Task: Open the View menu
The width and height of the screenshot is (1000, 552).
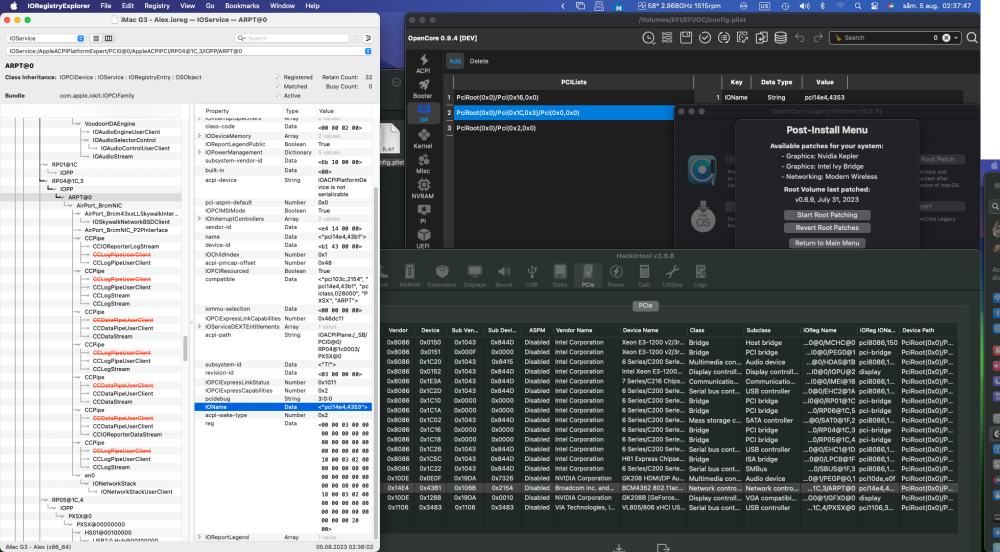Action: click(188, 6)
